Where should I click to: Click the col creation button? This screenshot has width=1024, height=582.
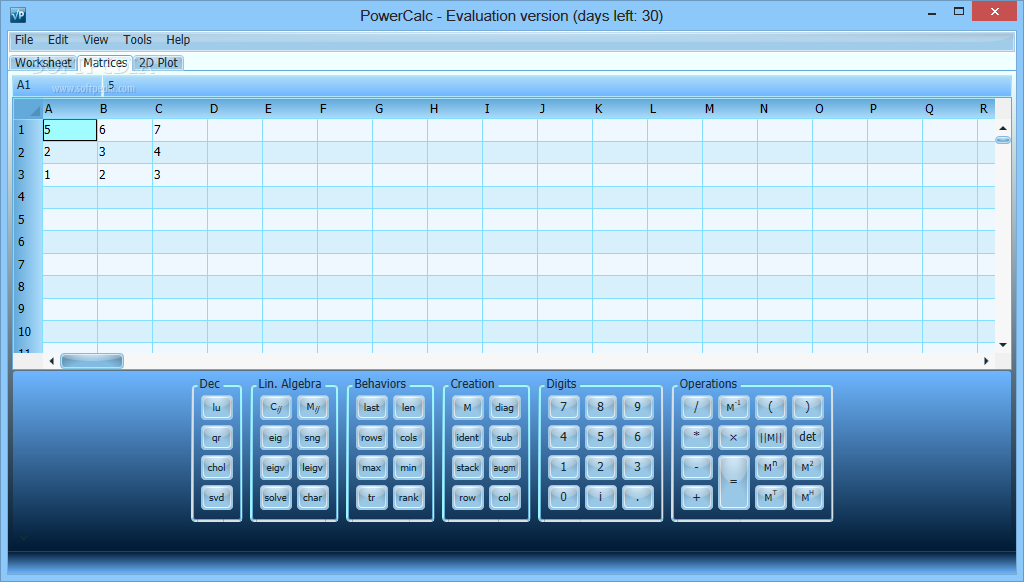[x=505, y=498]
